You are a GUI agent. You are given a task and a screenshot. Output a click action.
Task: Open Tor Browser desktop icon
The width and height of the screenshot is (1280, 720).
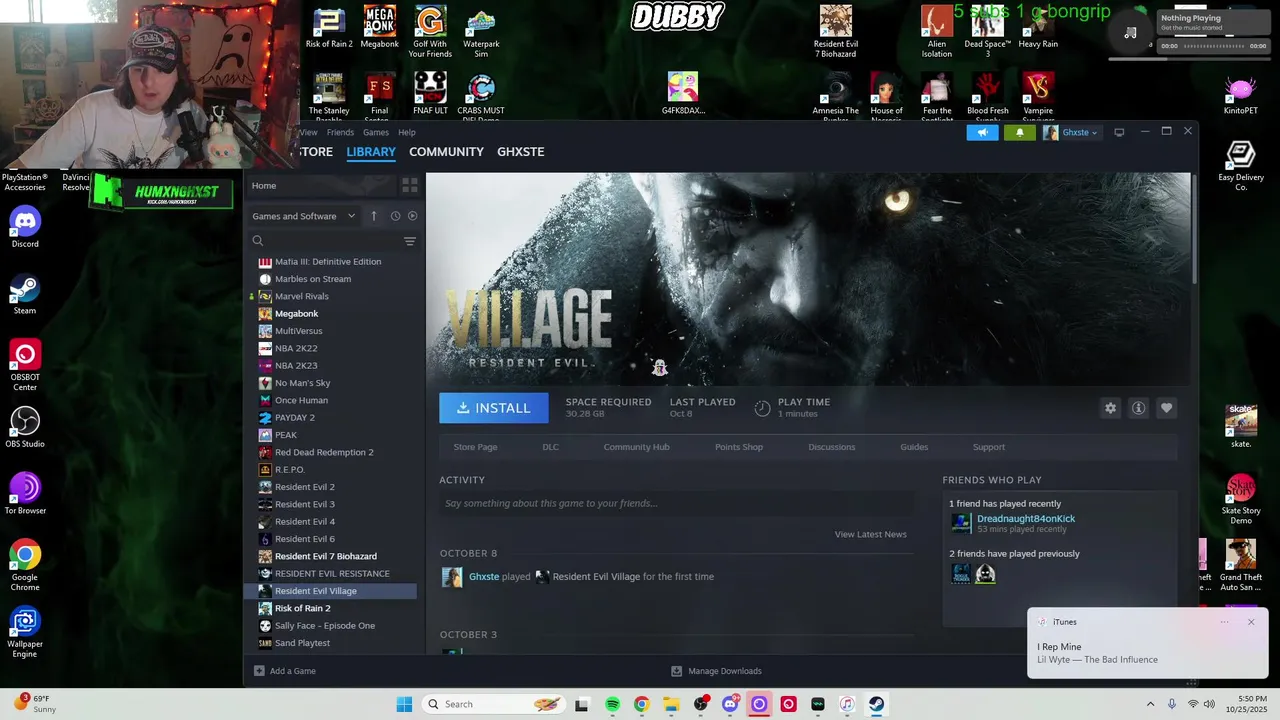coord(25,493)
